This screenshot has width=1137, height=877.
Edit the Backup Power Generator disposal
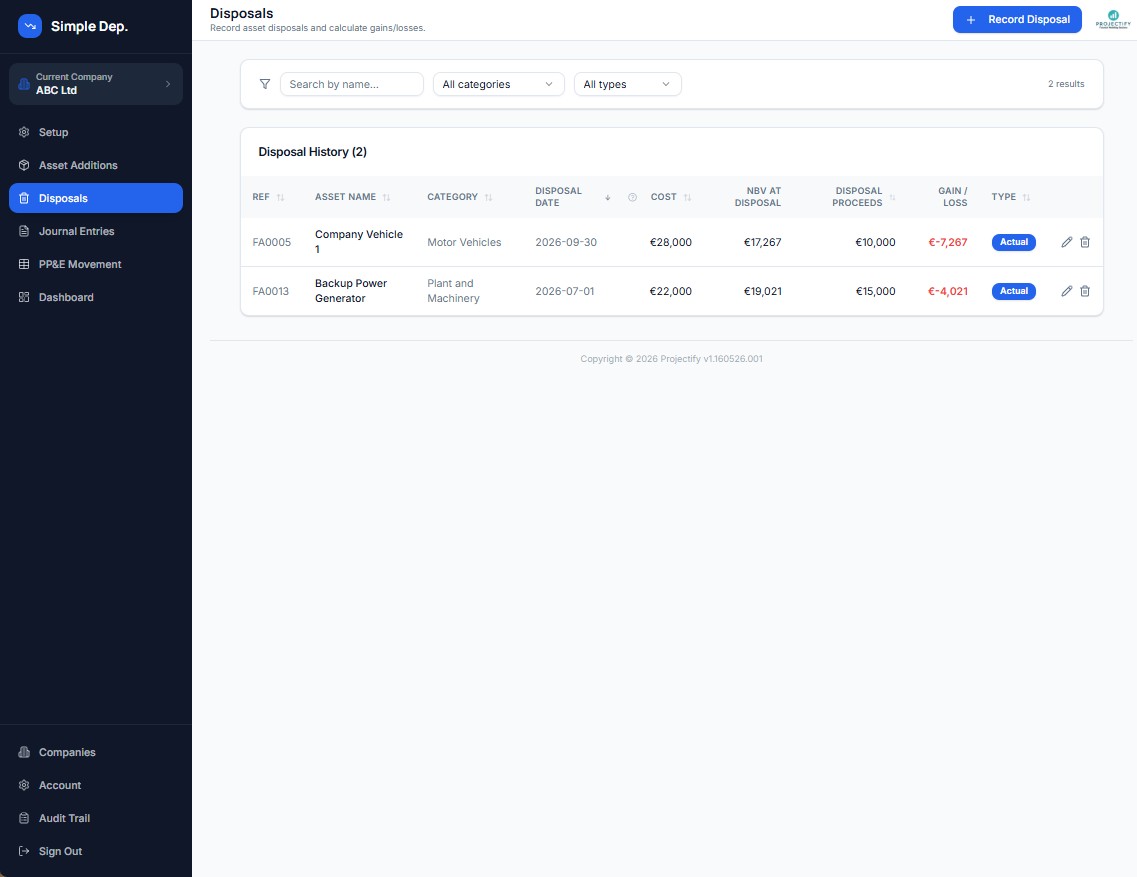click(1066, 291)
